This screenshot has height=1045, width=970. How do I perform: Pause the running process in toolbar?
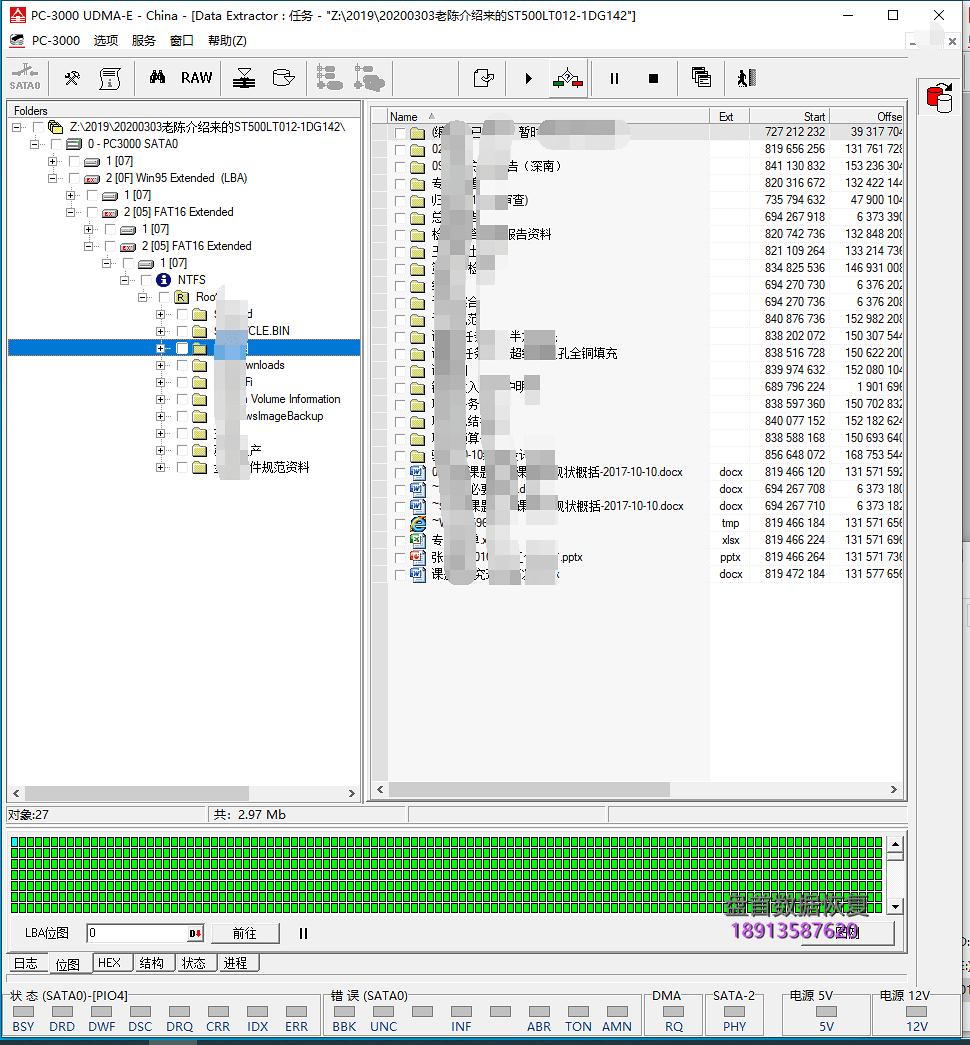(x=614, y=79)
